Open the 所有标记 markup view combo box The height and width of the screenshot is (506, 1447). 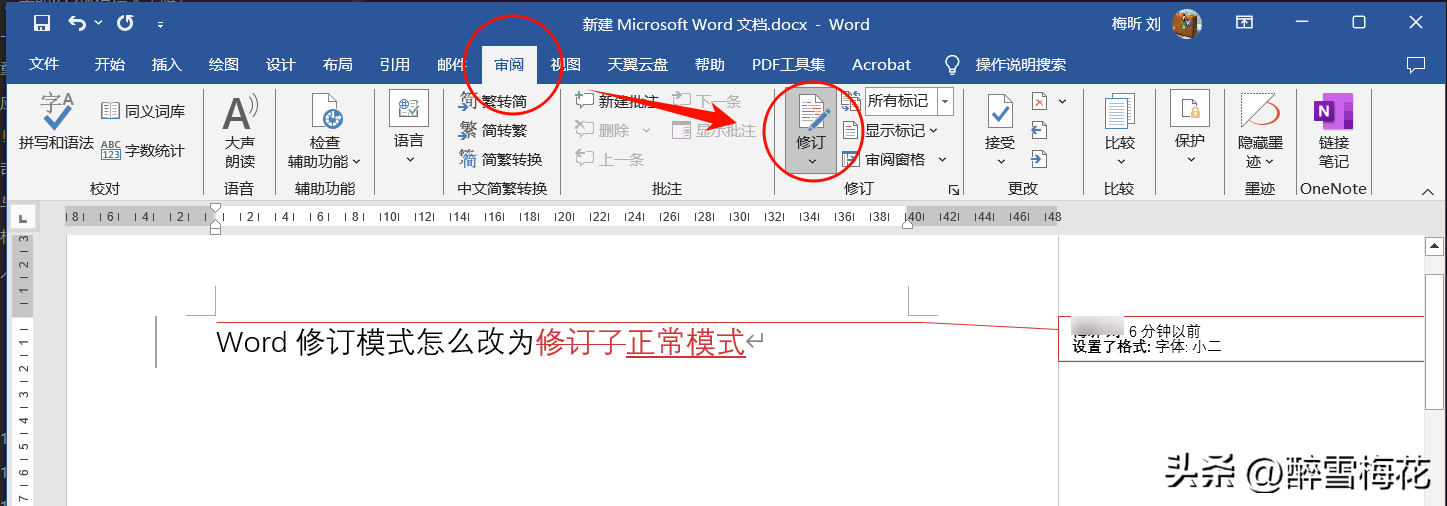point(908,101)
